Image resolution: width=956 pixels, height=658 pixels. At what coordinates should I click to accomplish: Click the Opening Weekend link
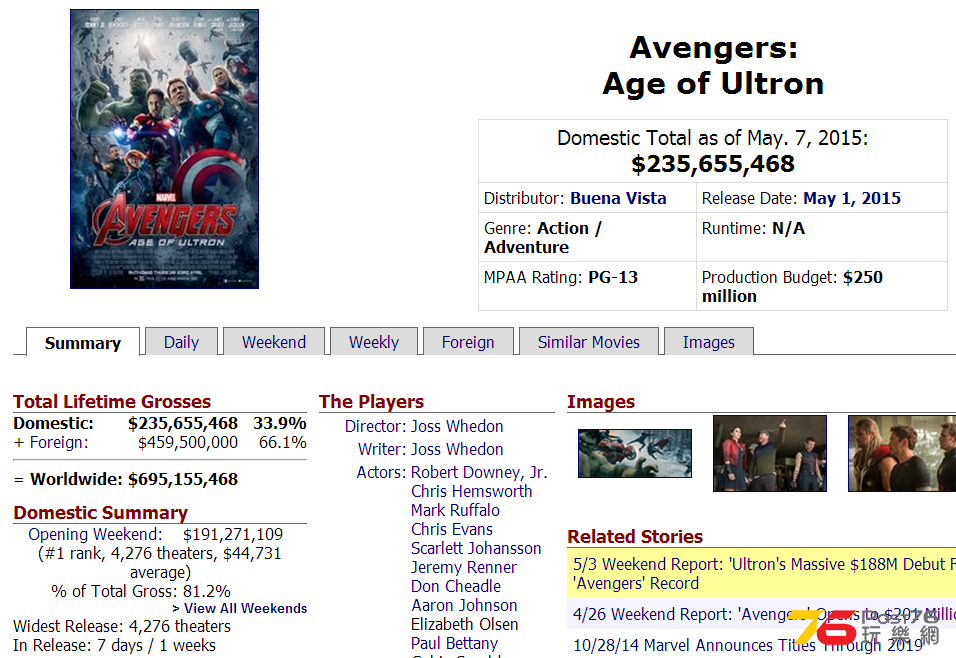pos(95,534)
